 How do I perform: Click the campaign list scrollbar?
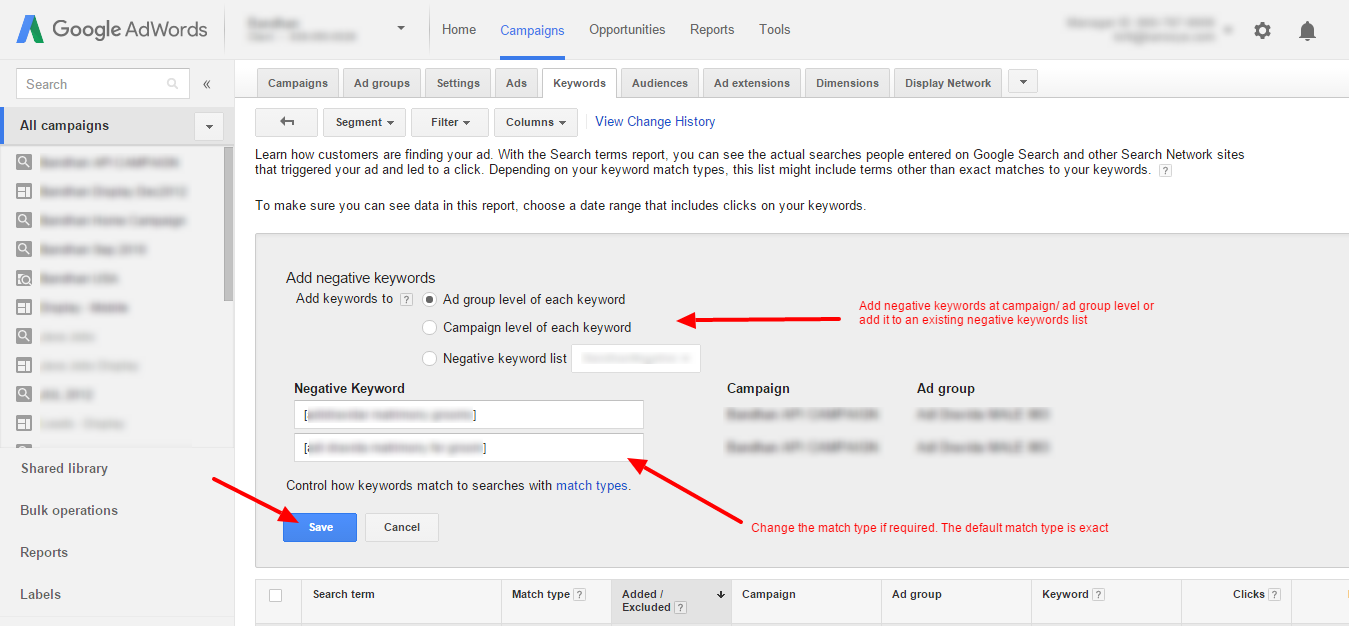click(229, 225)
